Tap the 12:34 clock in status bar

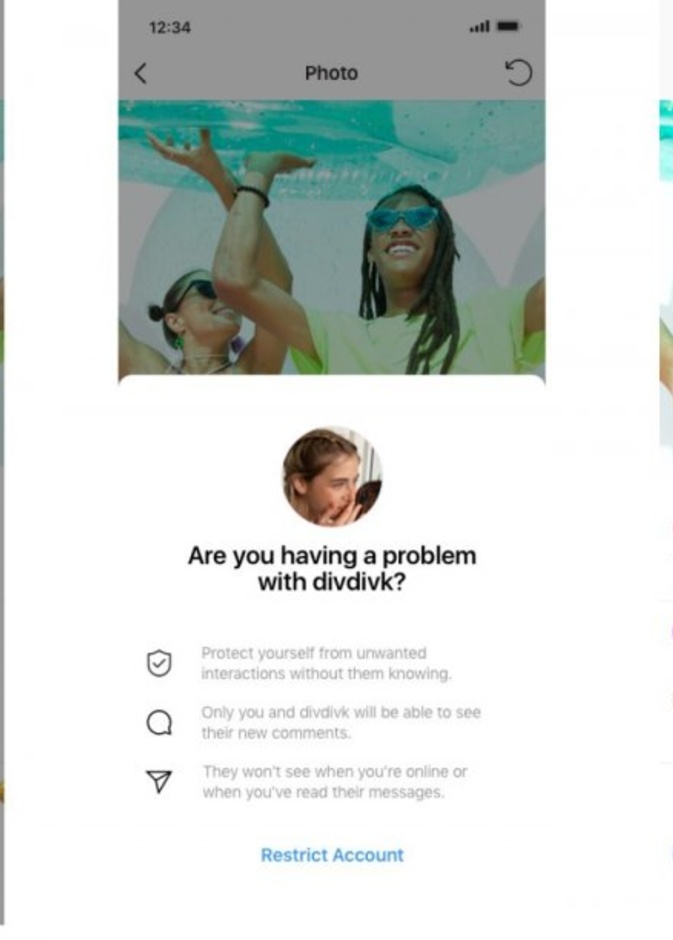[170, 28]
